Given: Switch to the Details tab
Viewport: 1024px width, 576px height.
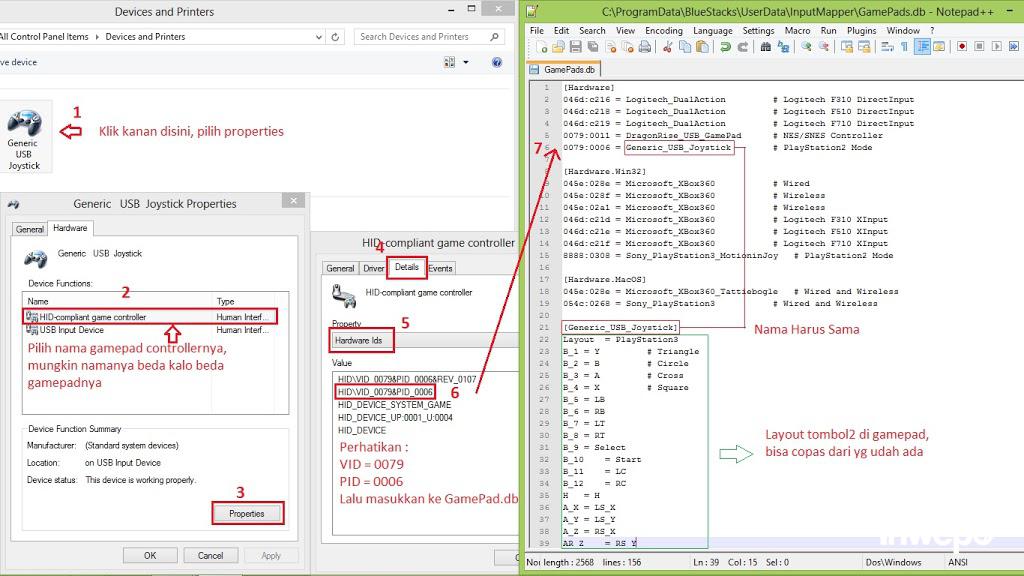Looking at the screenshot, I should click(x=407, y=267).
